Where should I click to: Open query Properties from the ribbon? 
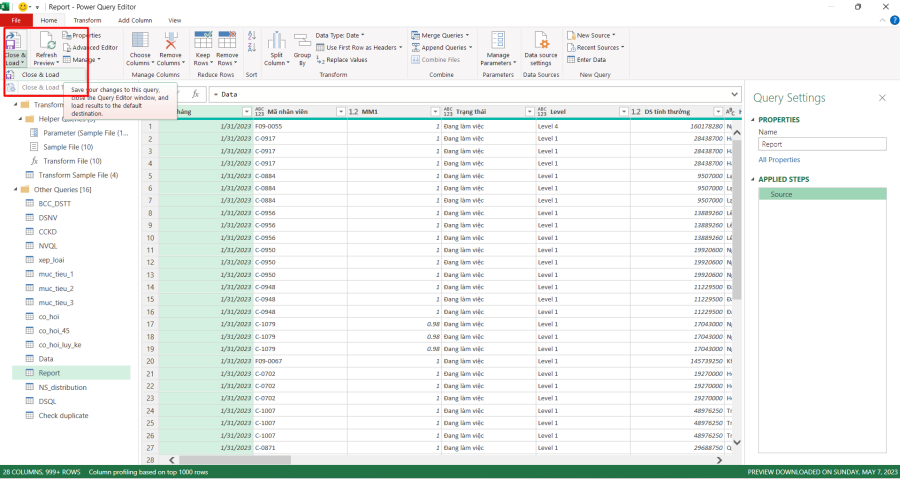(x=82, y=36)
